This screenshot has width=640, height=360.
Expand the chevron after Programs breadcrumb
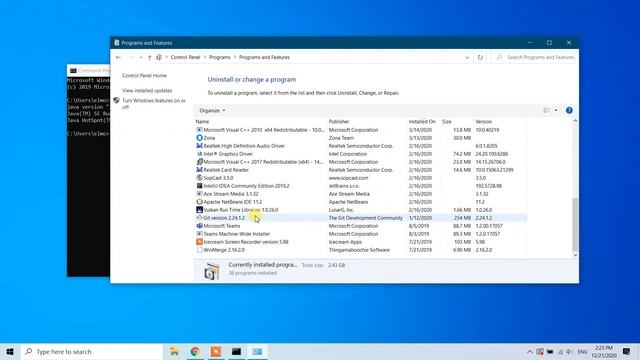[x=235, y=58]
